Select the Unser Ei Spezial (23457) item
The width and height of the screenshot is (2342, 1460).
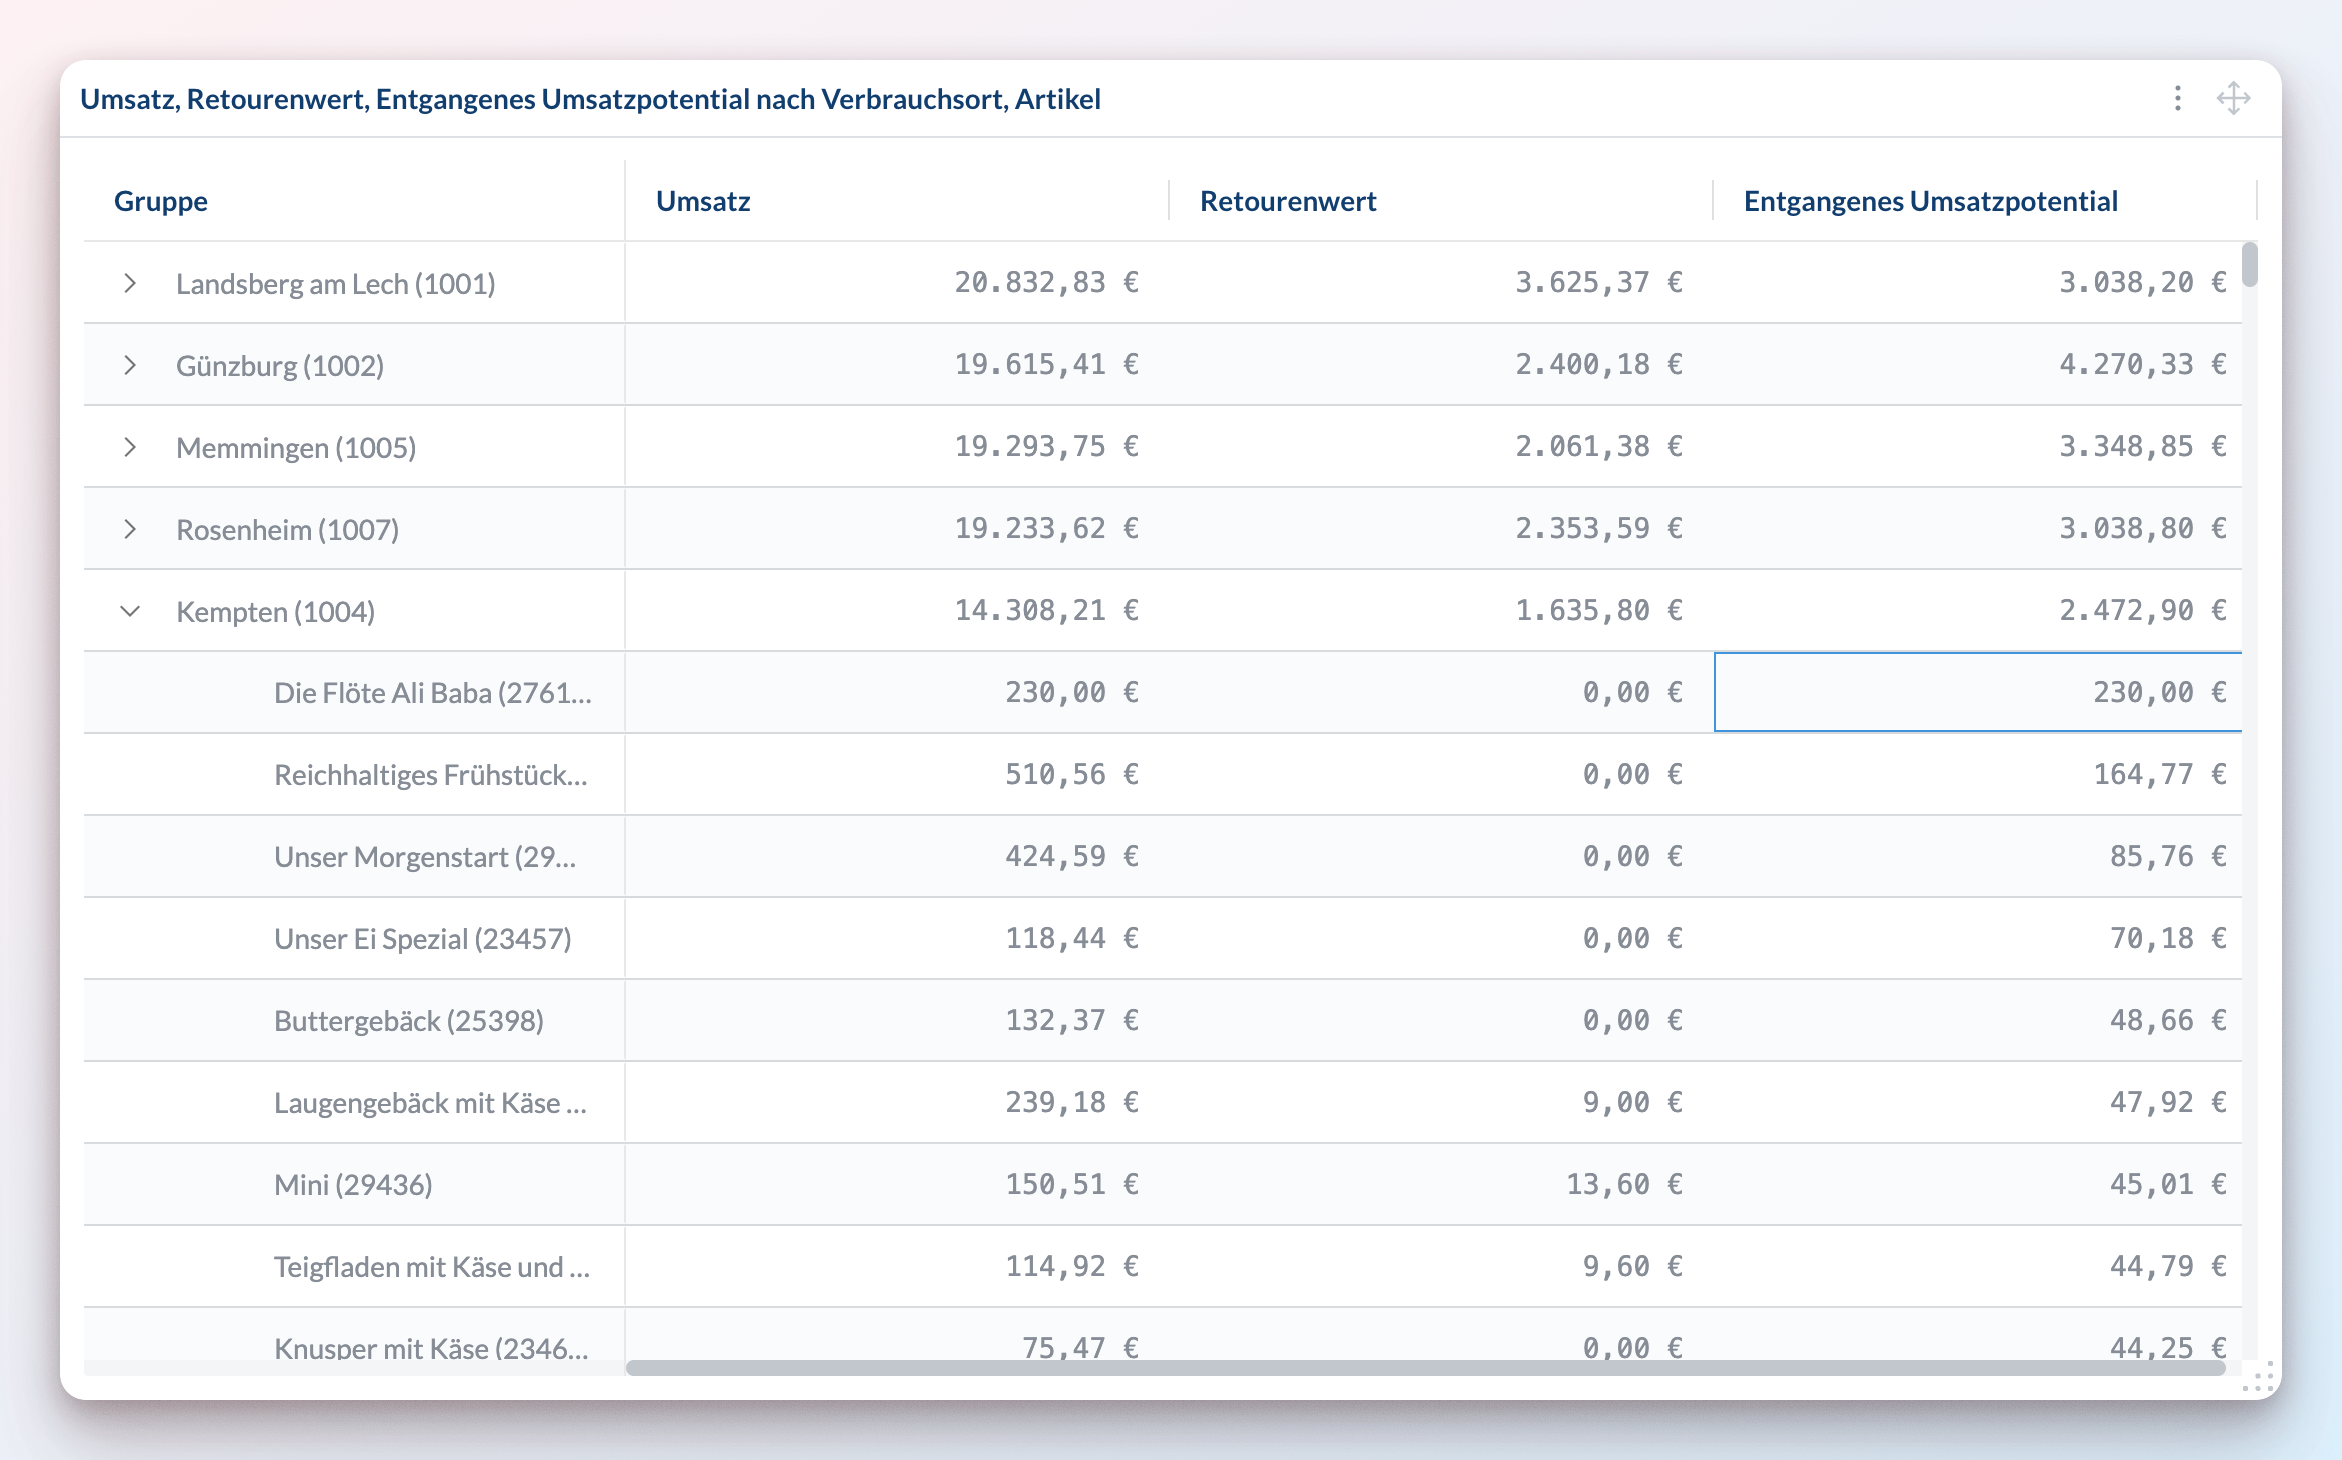422,939
